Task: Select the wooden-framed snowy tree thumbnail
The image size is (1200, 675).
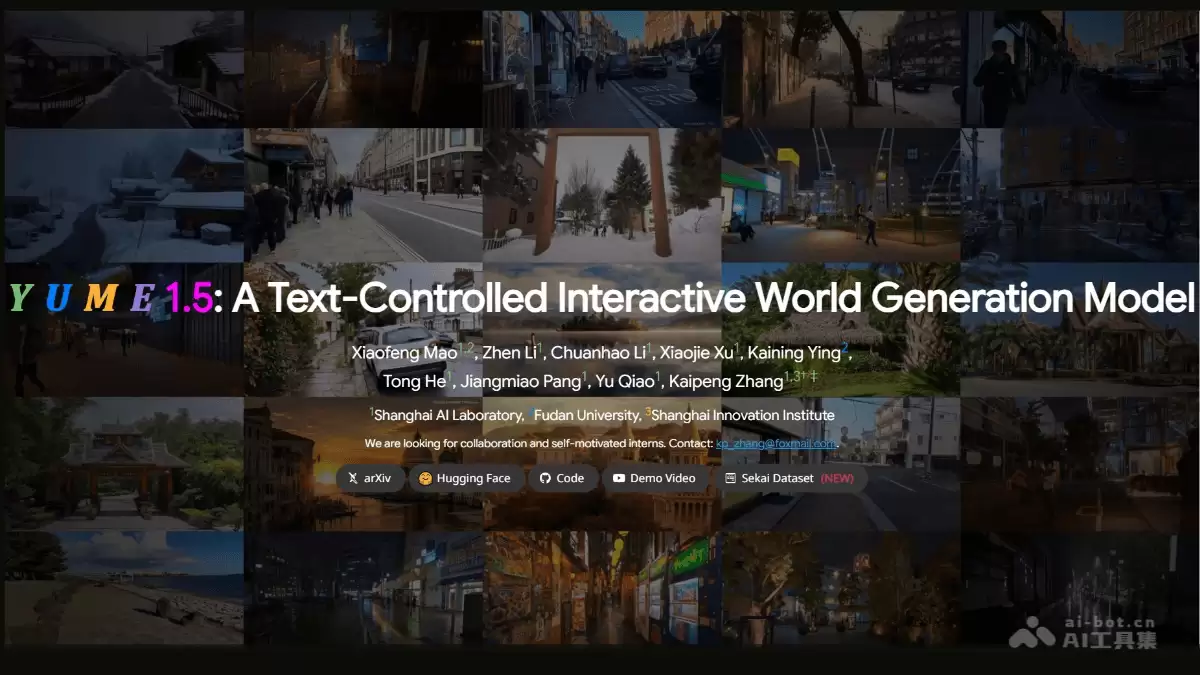Action: 602,190
